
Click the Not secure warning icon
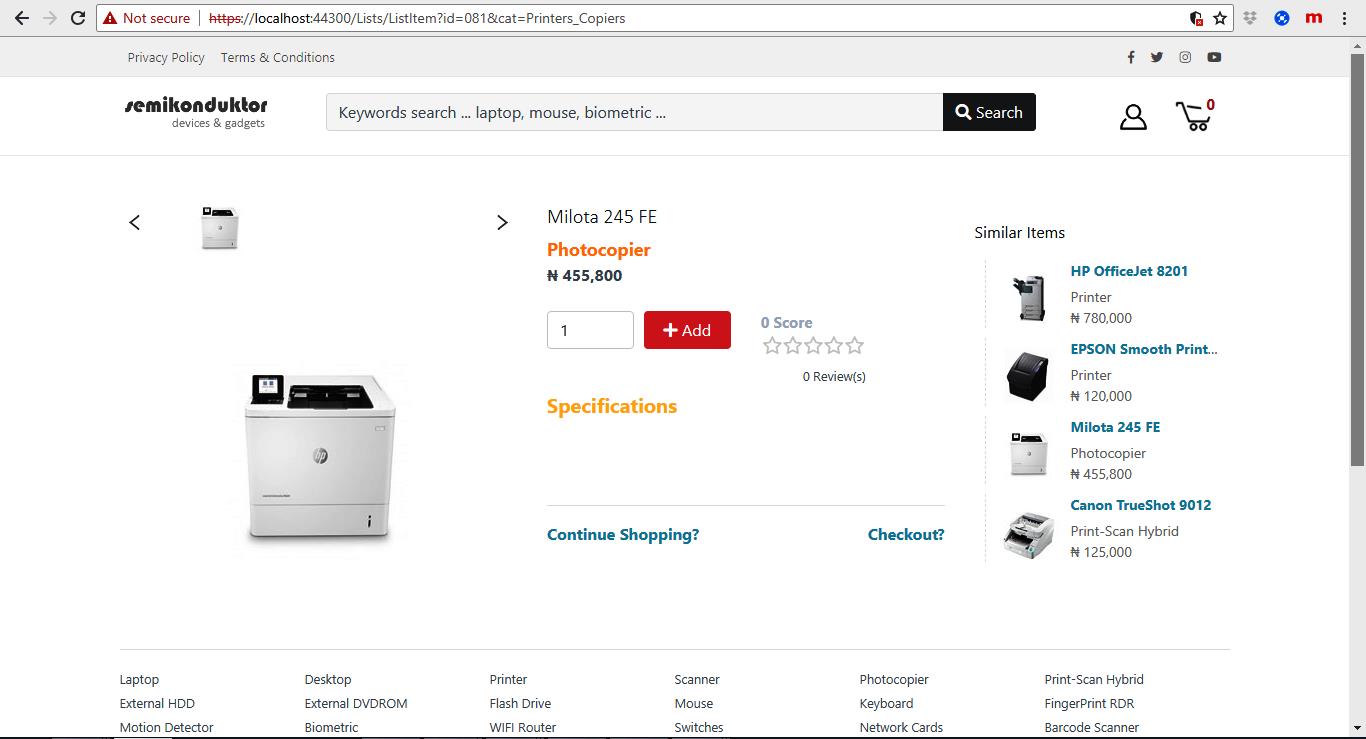pos(110,18)
